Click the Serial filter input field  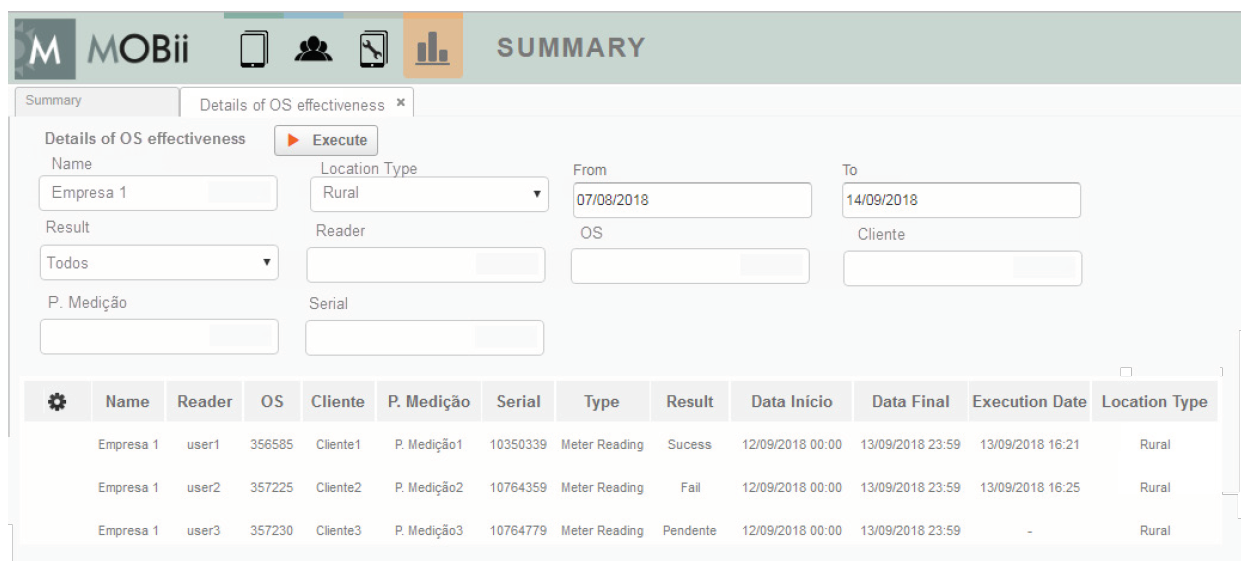(424, 338)
